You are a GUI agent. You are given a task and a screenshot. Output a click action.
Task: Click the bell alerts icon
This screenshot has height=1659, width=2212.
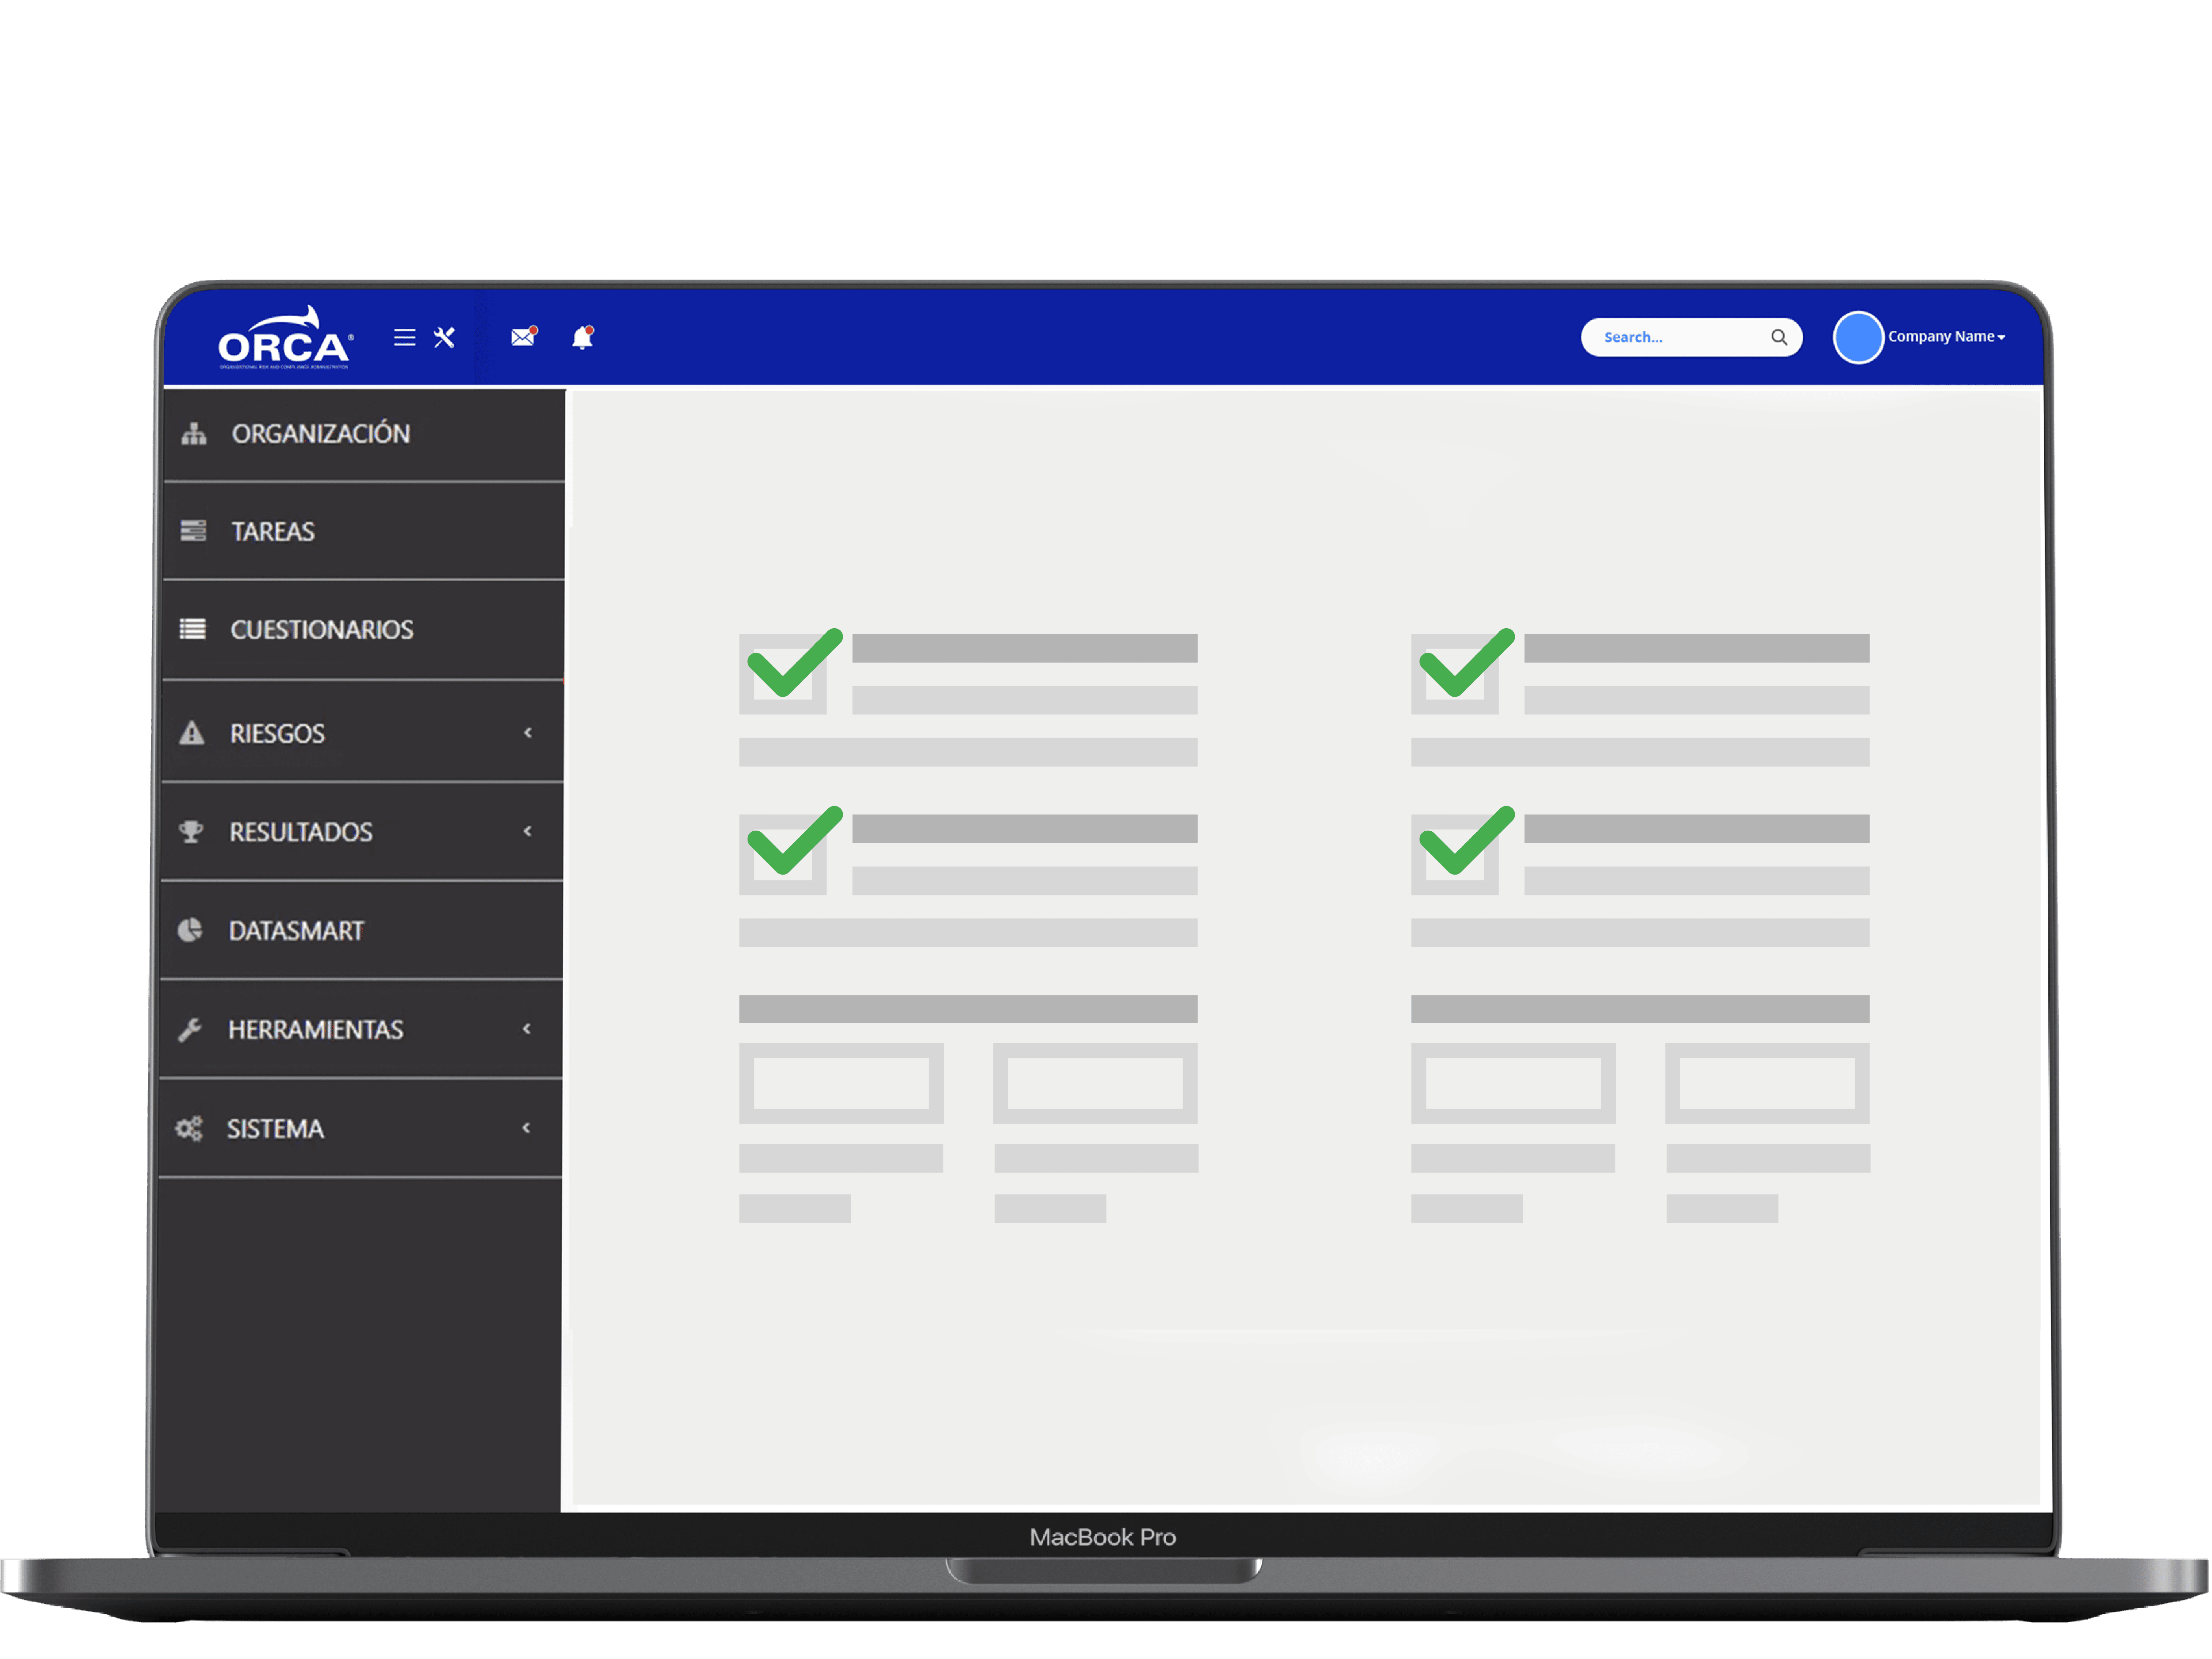(583, 338)
